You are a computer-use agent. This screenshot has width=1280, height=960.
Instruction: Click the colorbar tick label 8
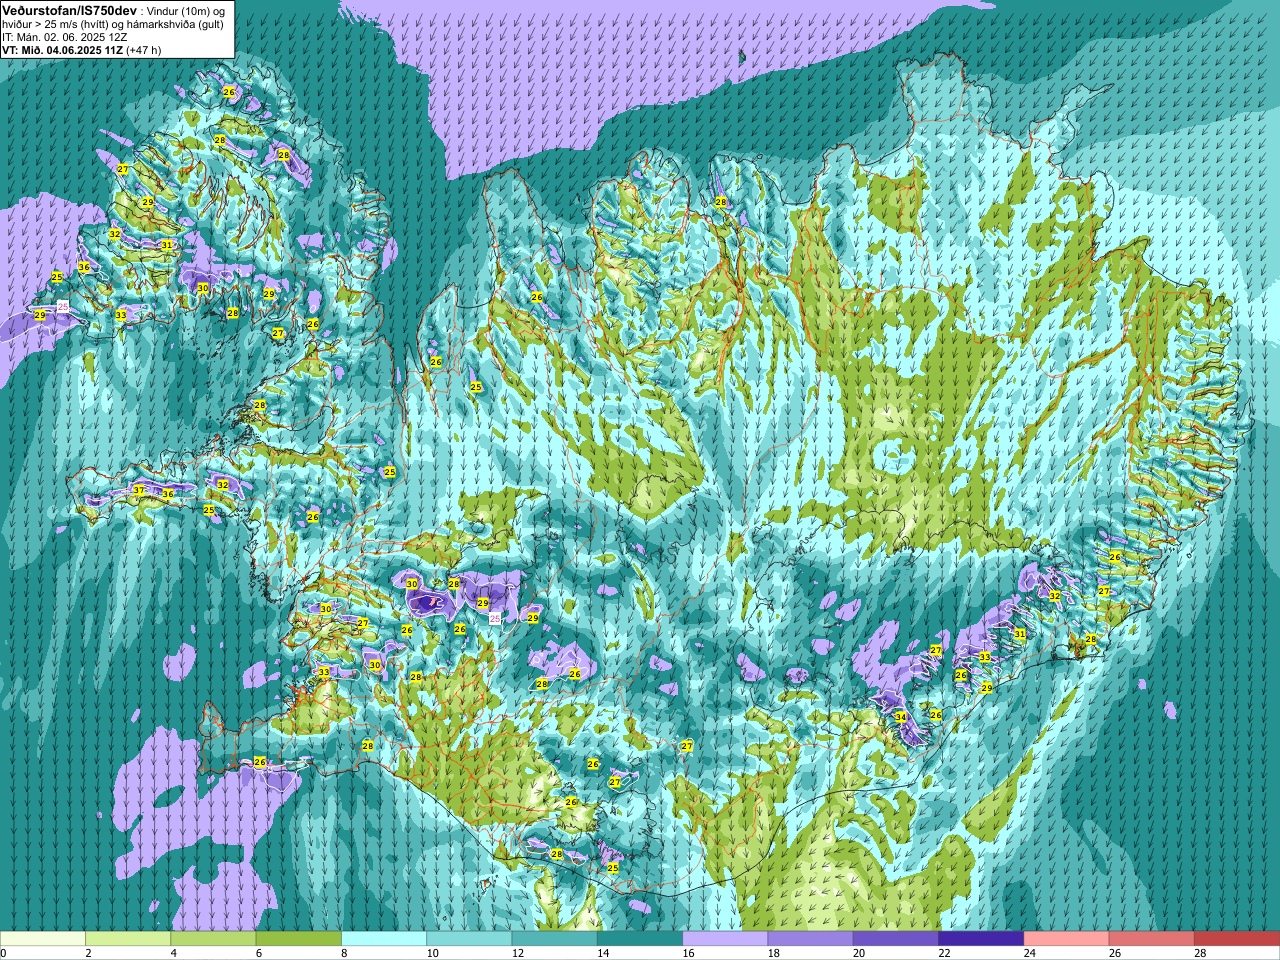coord(344,953)
